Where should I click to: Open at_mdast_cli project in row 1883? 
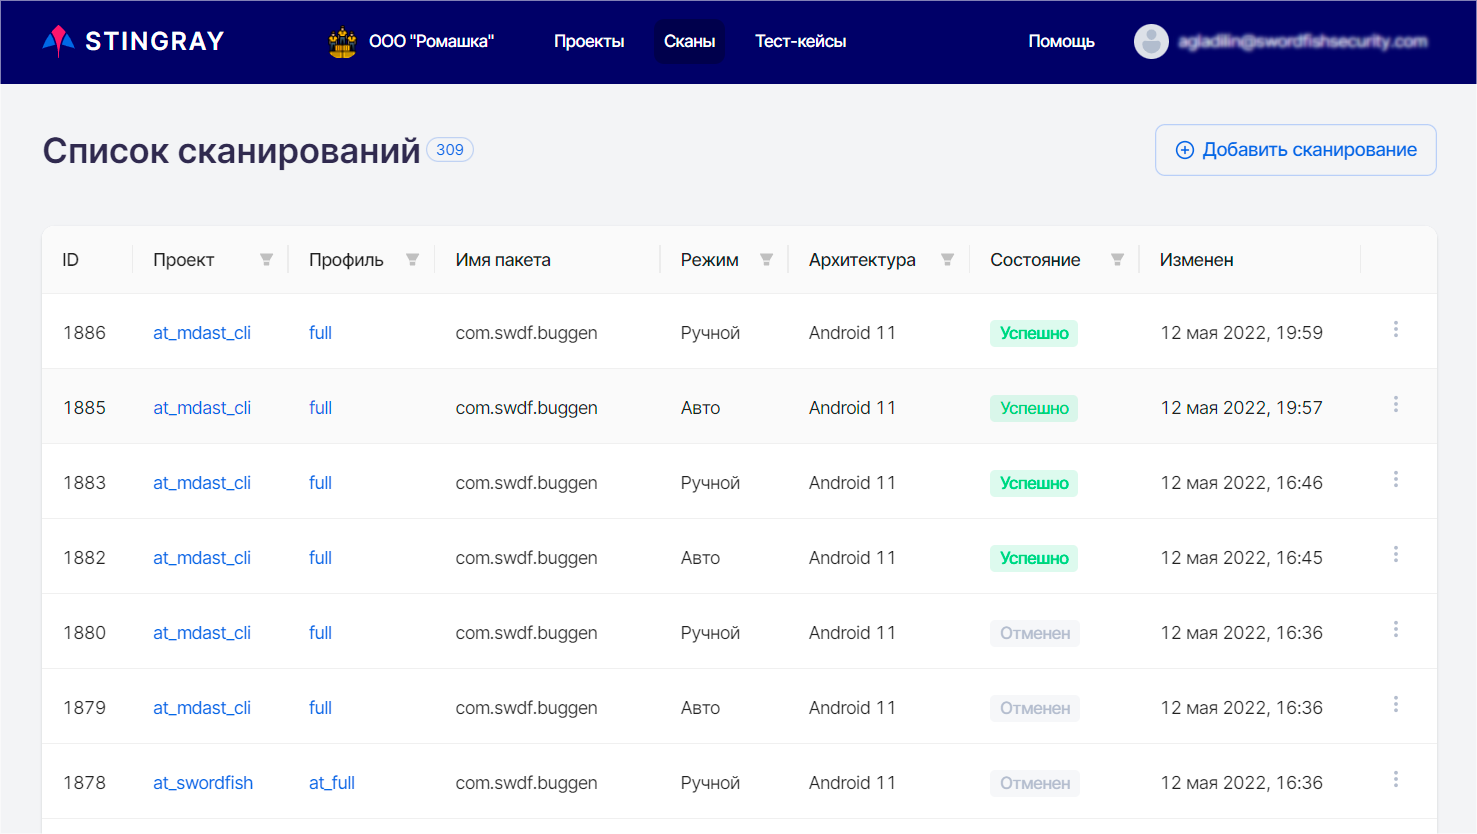(x=202, y=483)
